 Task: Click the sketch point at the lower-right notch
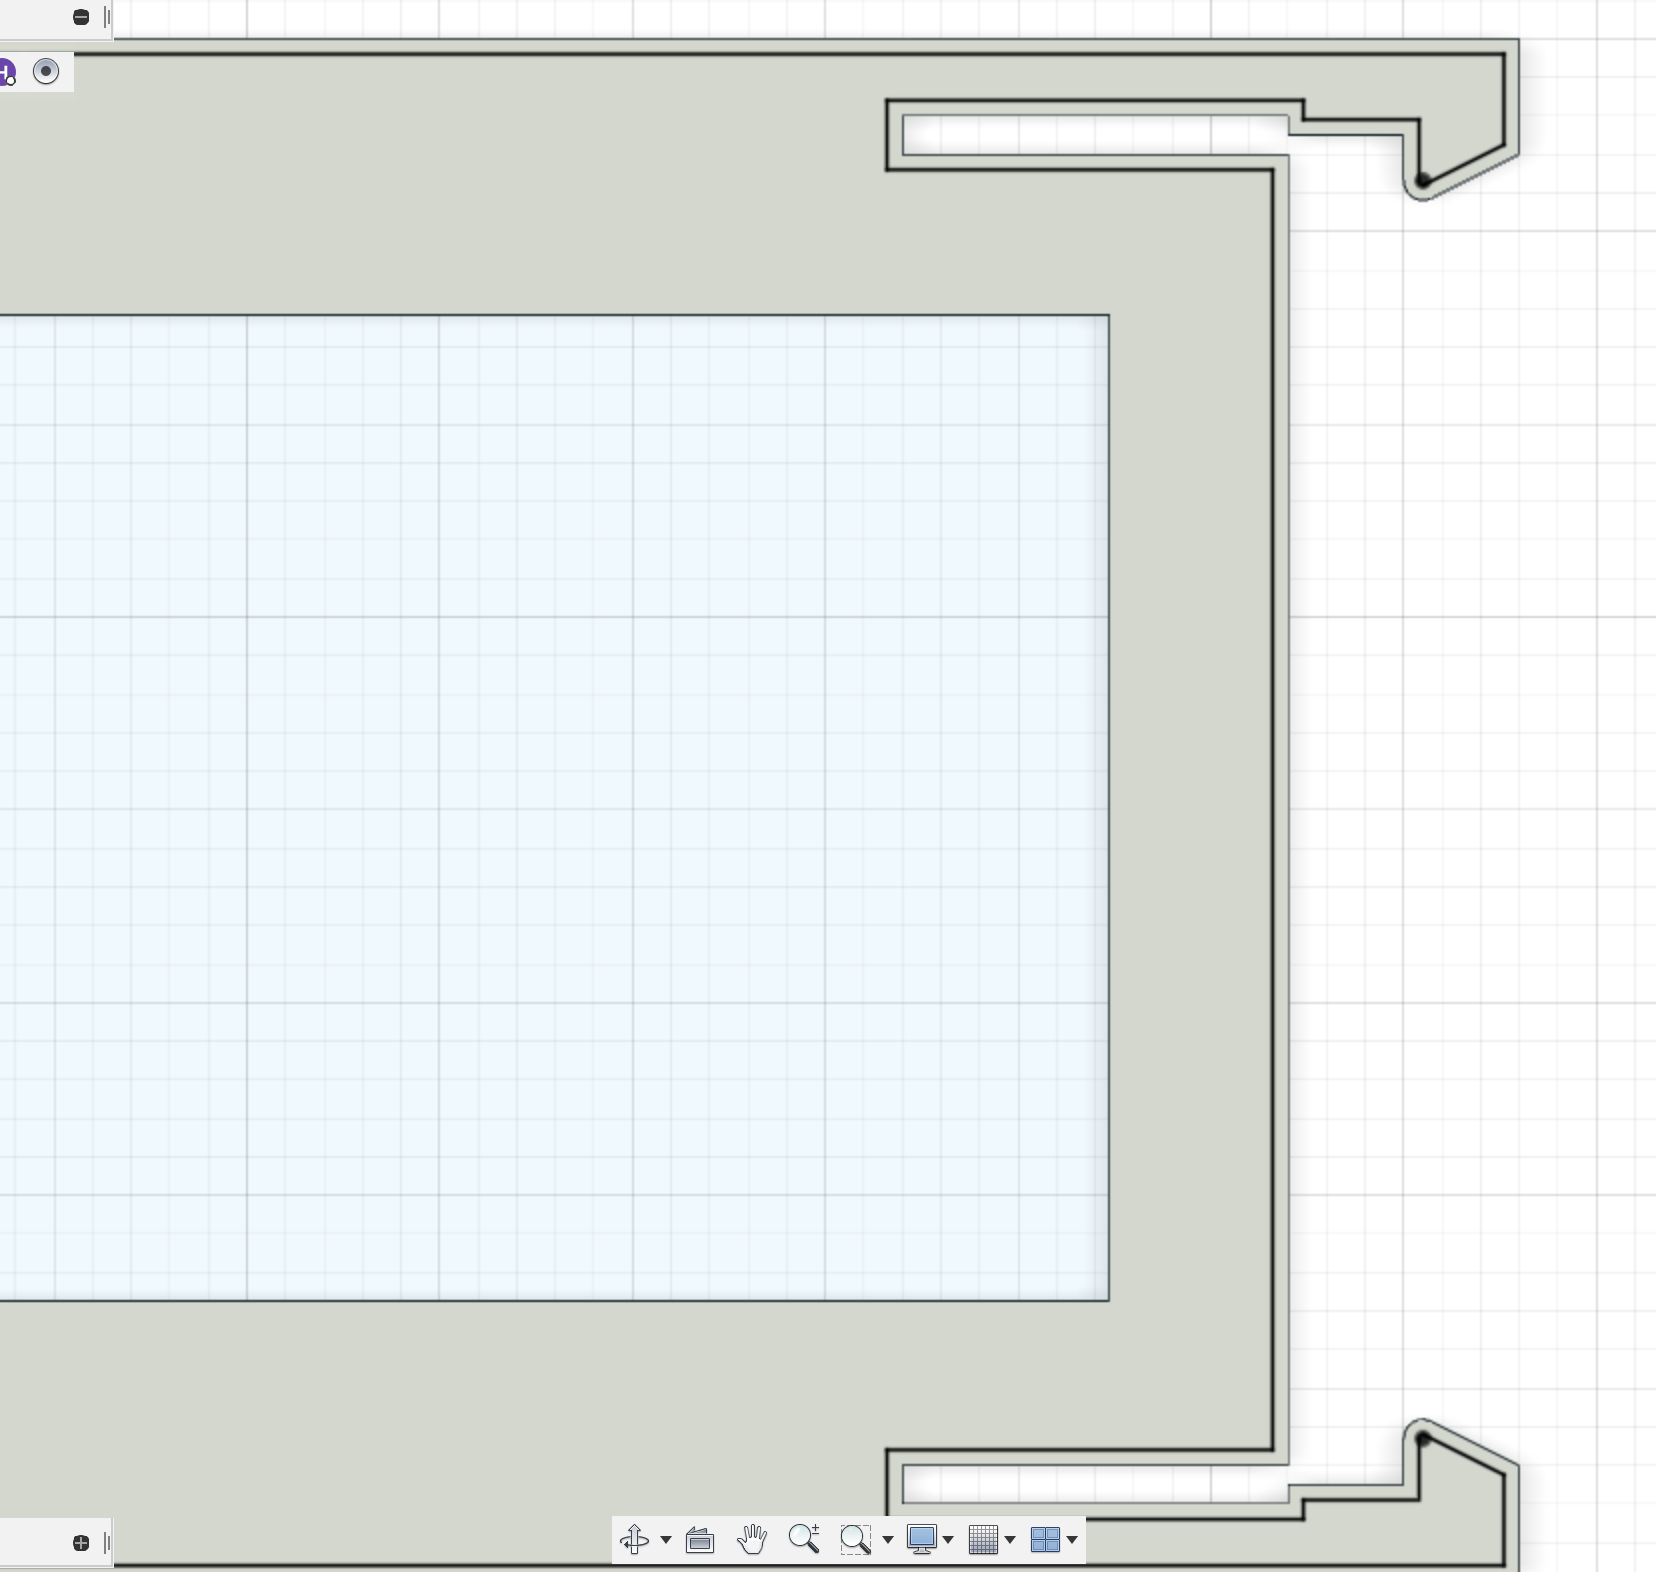(x=1424, y=1440)
